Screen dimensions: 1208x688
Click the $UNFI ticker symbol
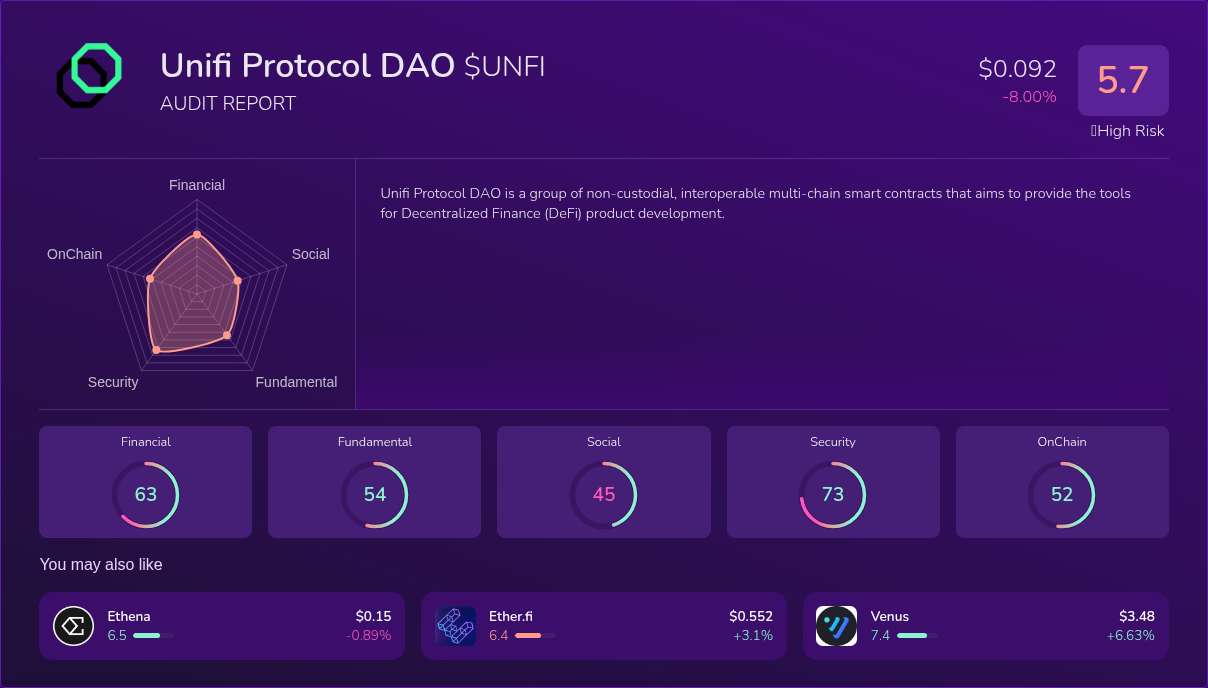coord(503,66)
